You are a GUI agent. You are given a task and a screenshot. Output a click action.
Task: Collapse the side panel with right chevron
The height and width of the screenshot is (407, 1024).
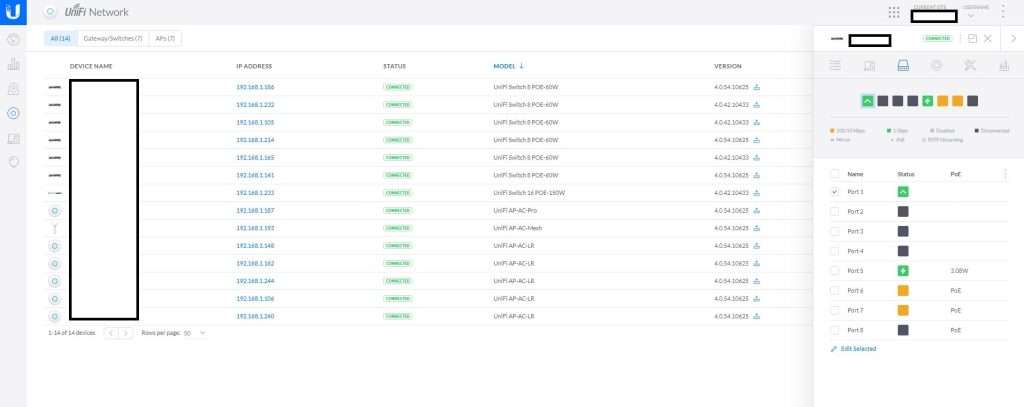[x=1014, y=39]
